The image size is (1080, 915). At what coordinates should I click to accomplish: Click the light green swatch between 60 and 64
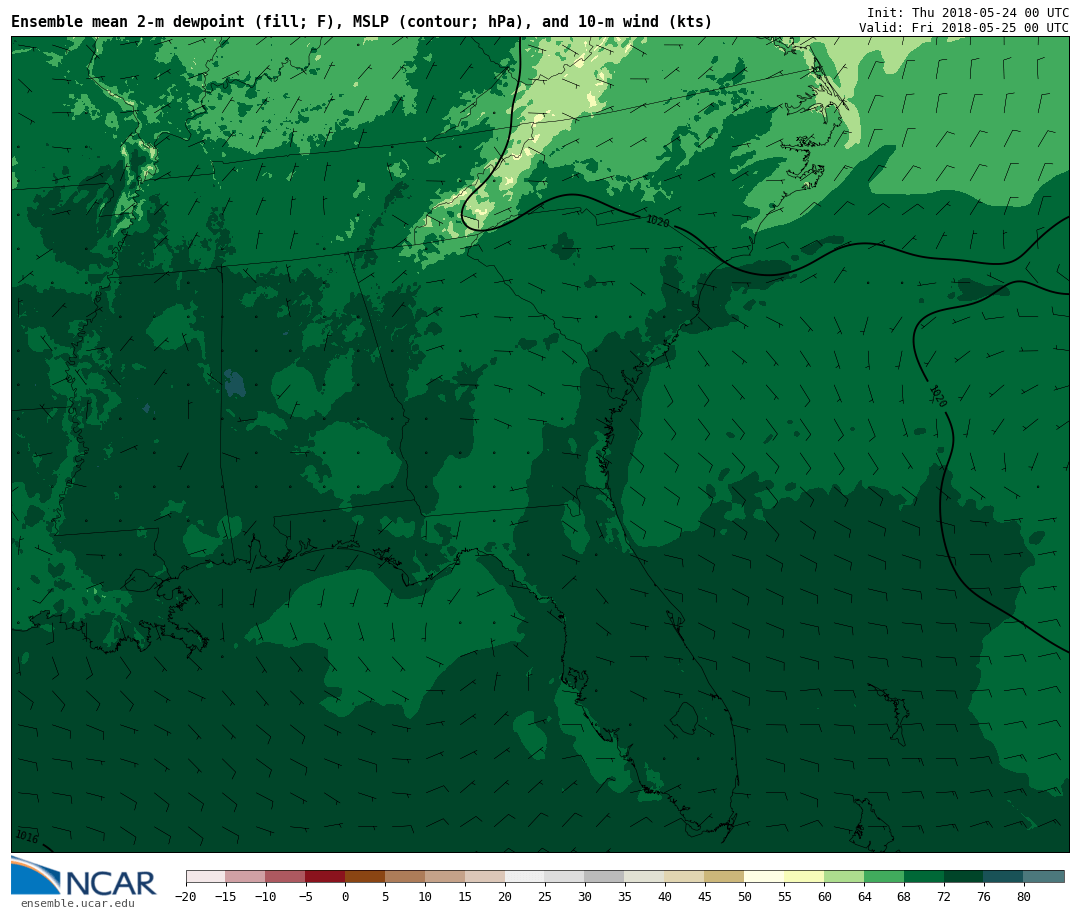(844, 876)
